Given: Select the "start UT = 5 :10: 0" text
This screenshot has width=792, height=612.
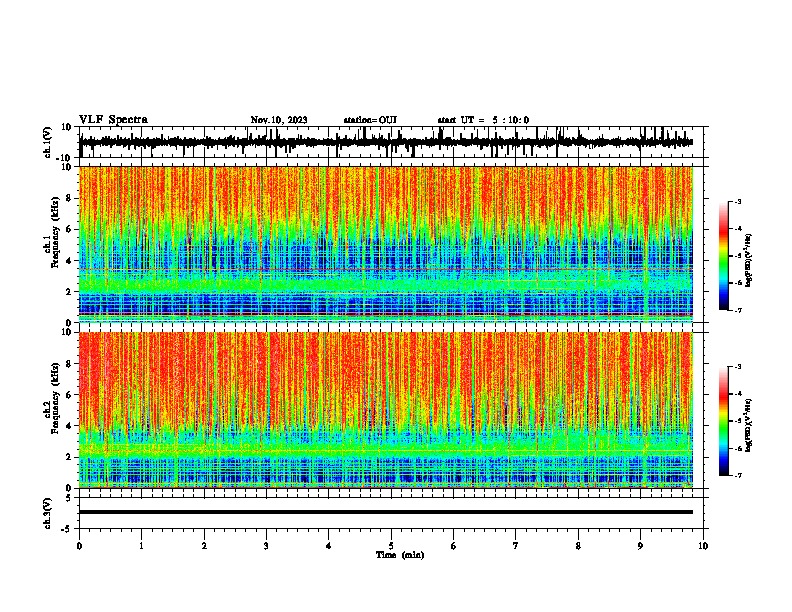Looking at the screenshot, I should pos(483,120).
